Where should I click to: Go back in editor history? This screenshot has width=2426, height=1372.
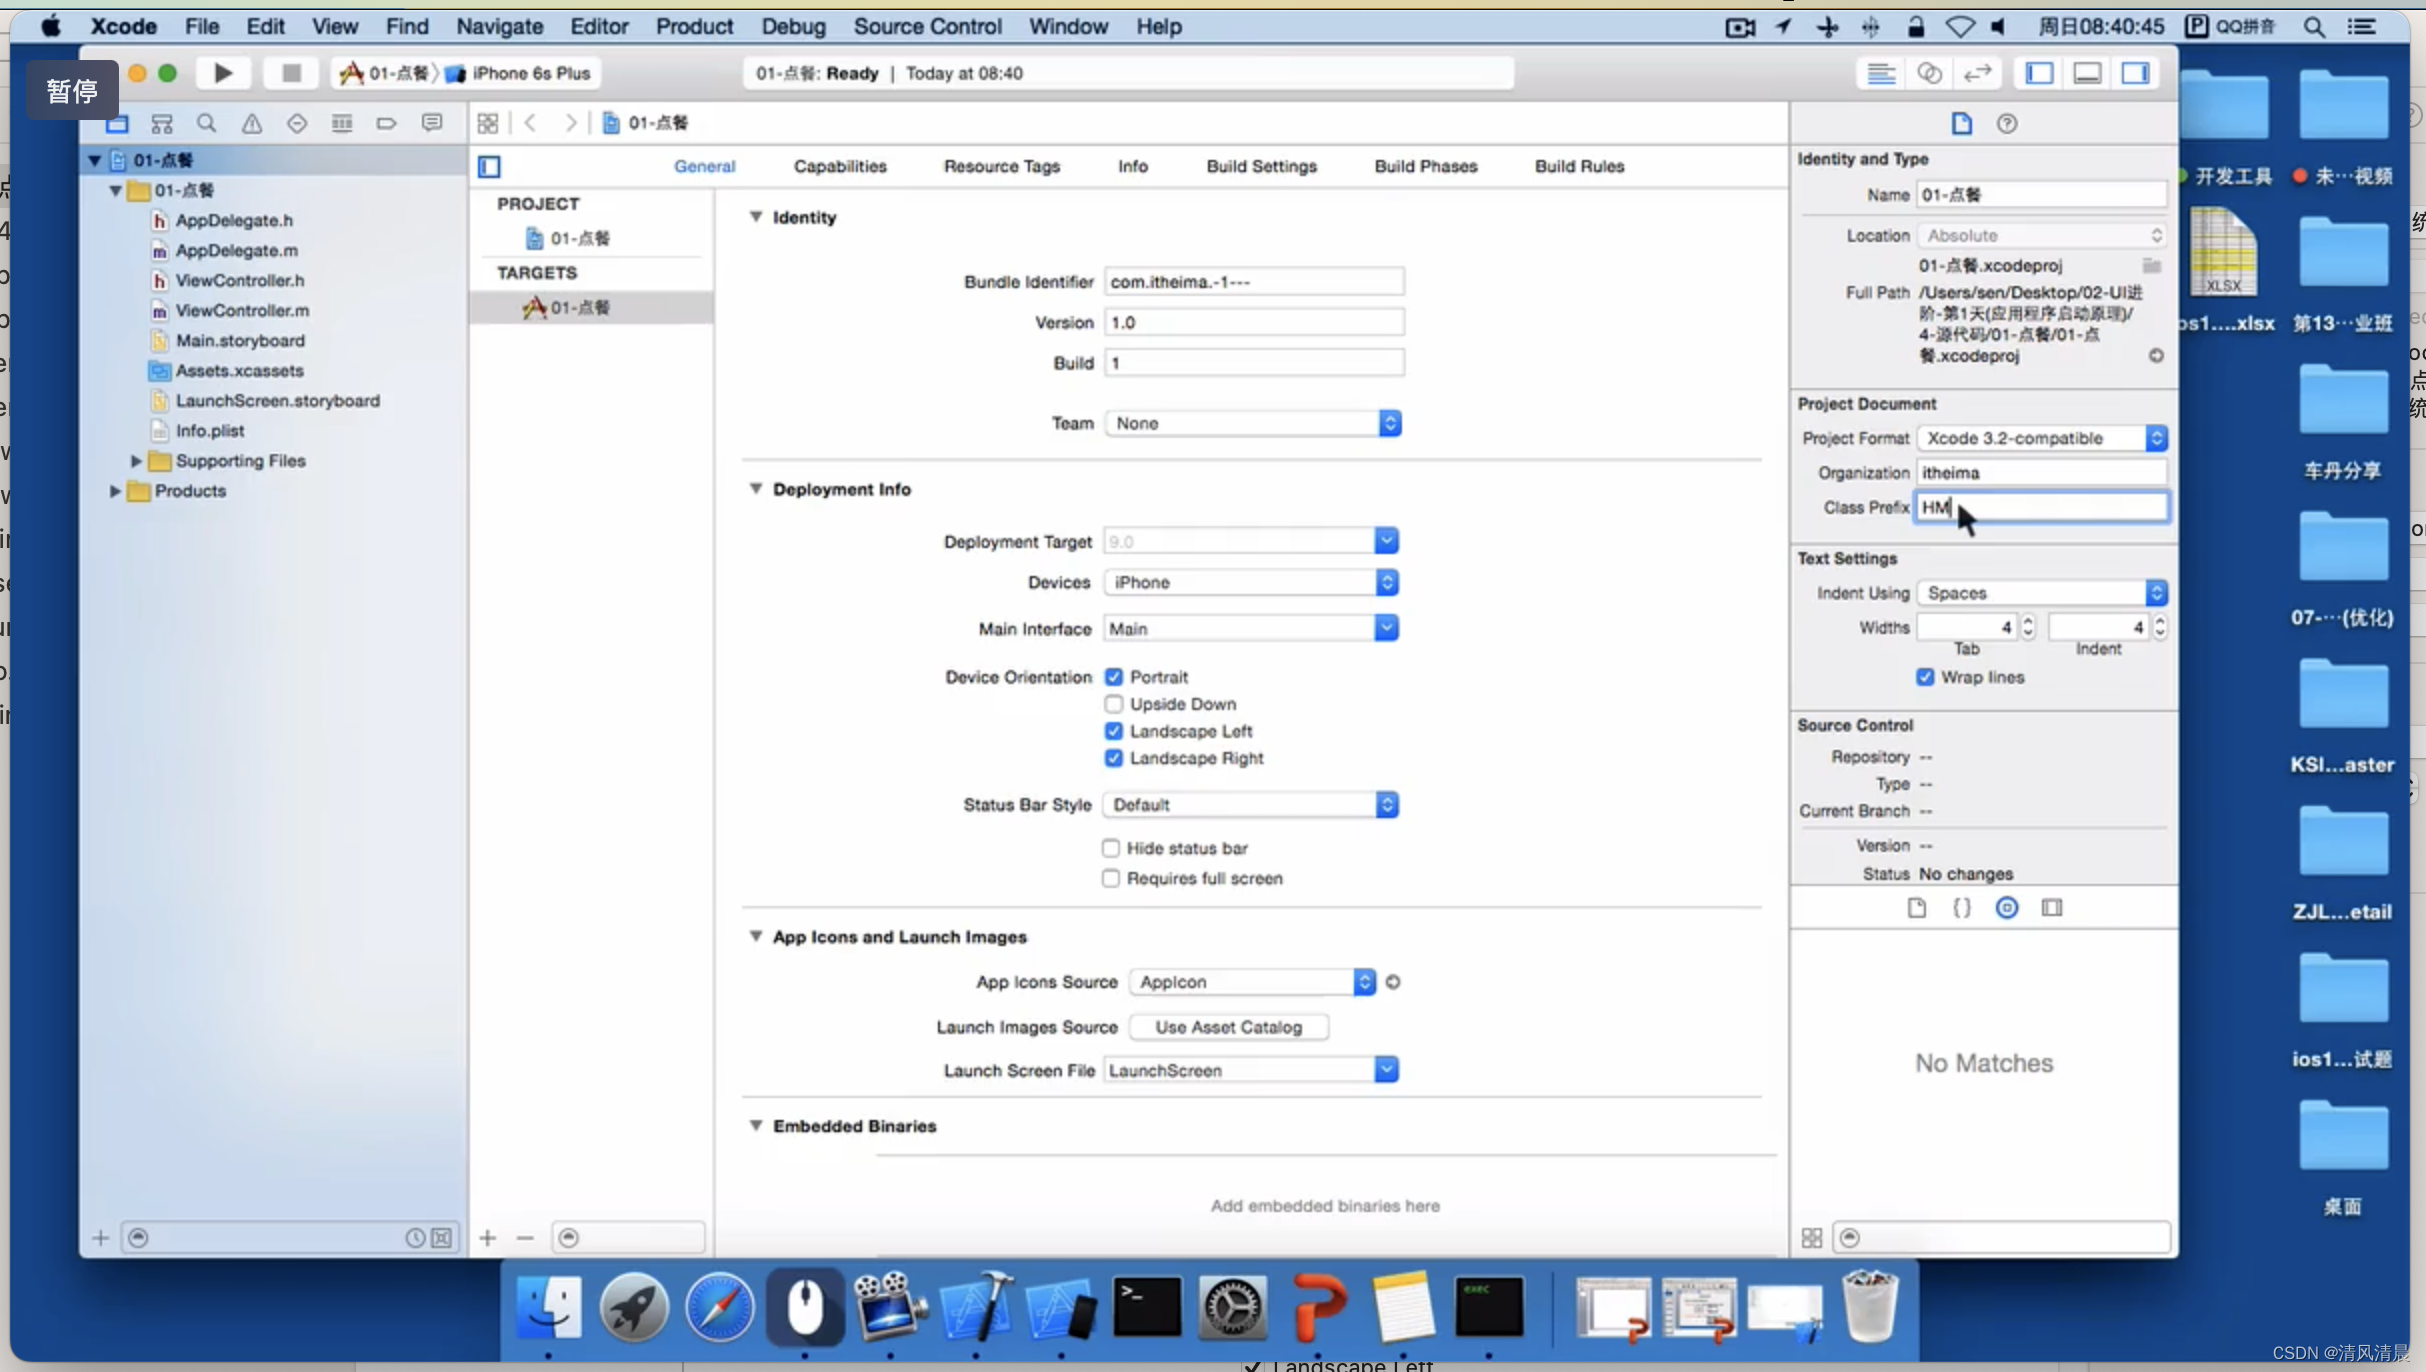531,123
